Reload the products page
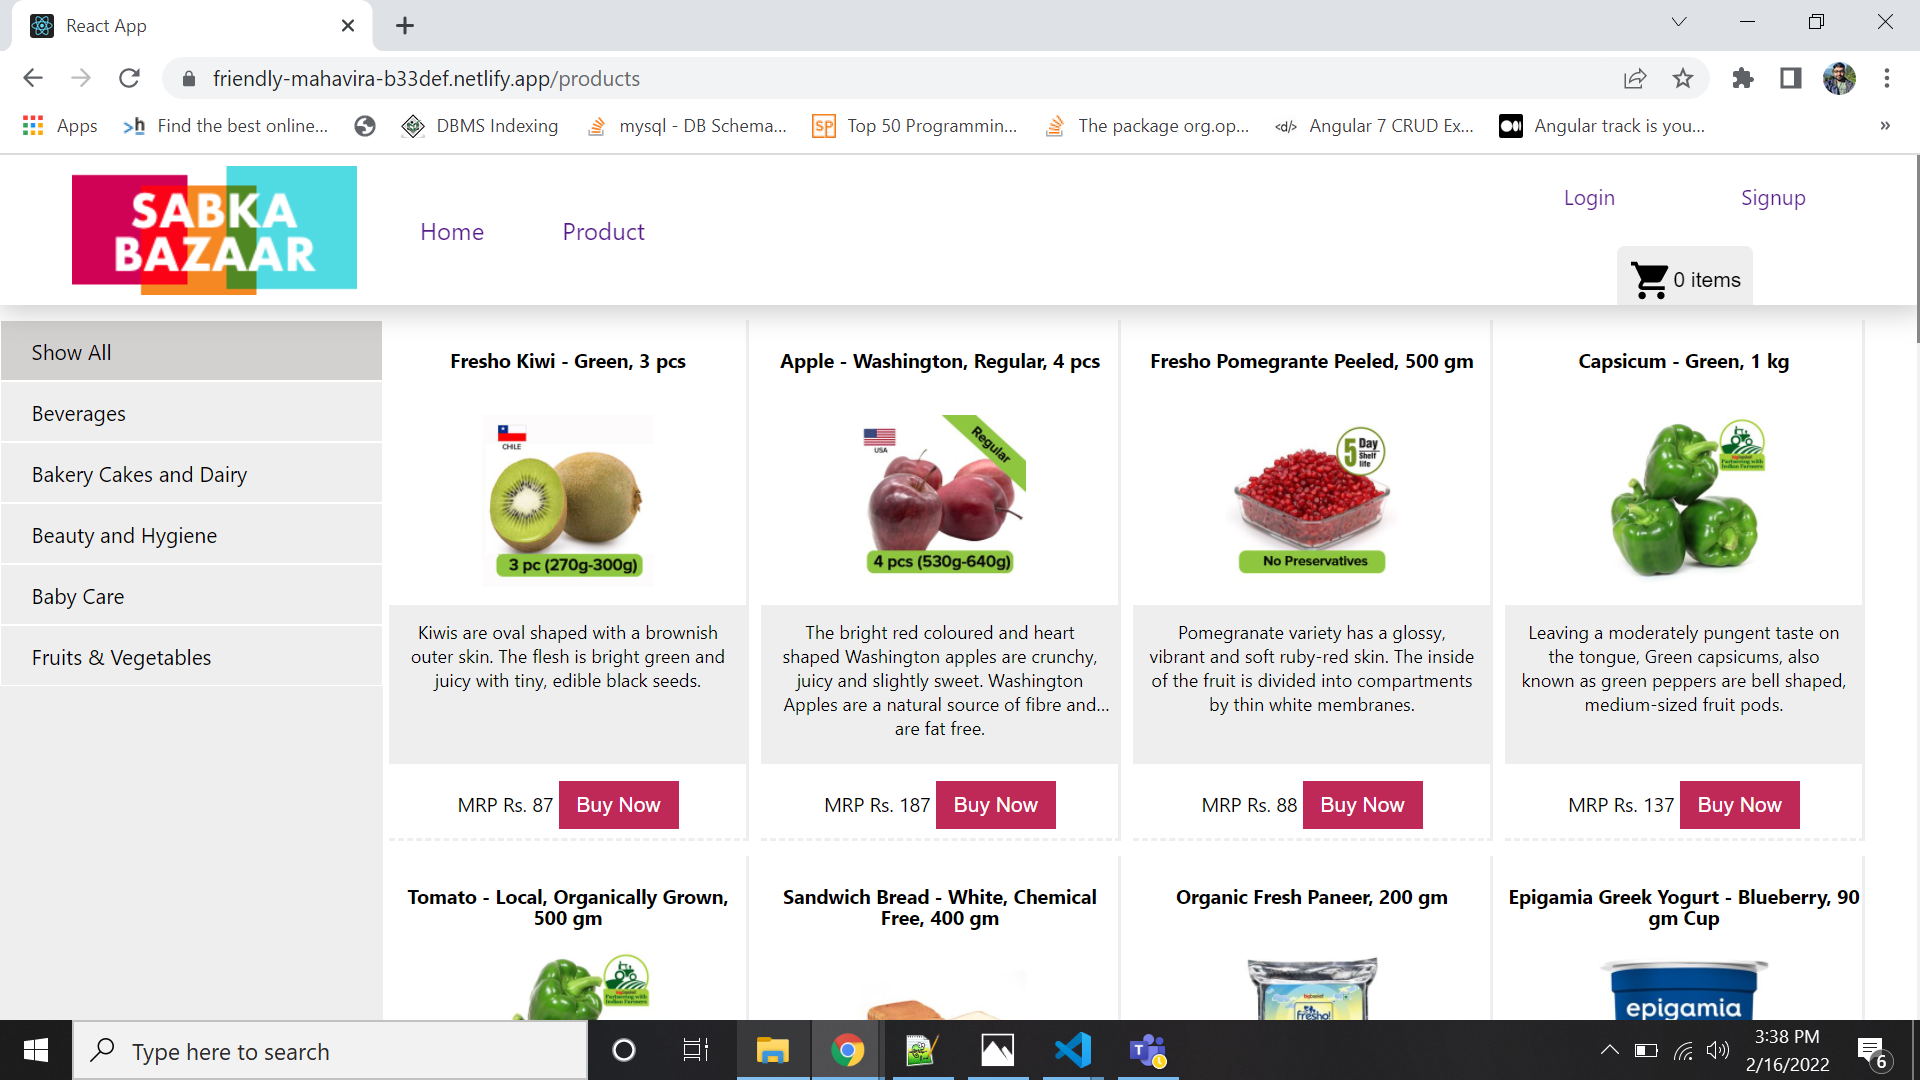 click(x=130, y=78)
